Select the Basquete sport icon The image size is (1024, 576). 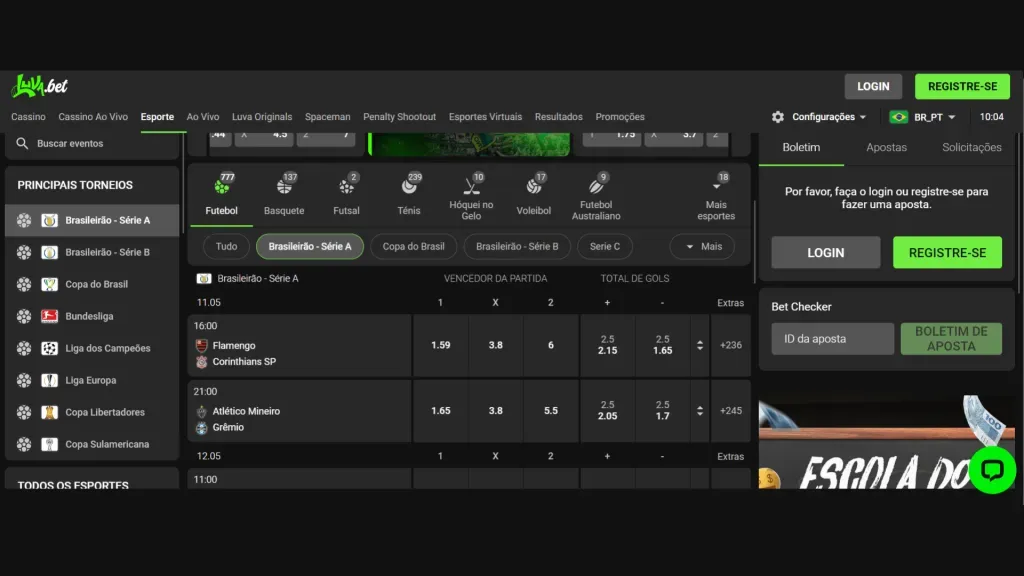click(284, 190)
